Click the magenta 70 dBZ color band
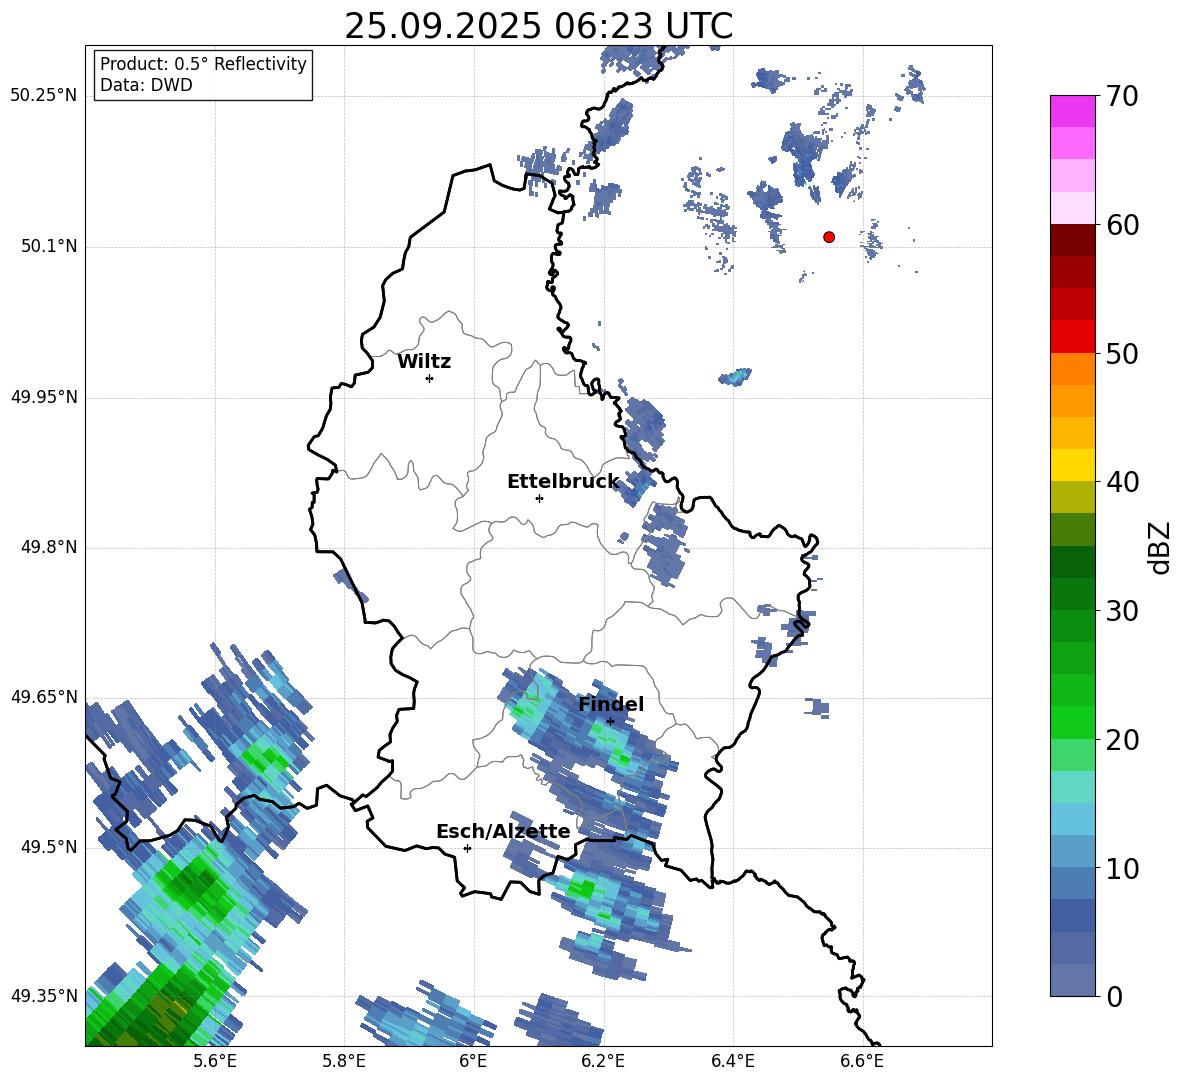 tap(1073, 111)
